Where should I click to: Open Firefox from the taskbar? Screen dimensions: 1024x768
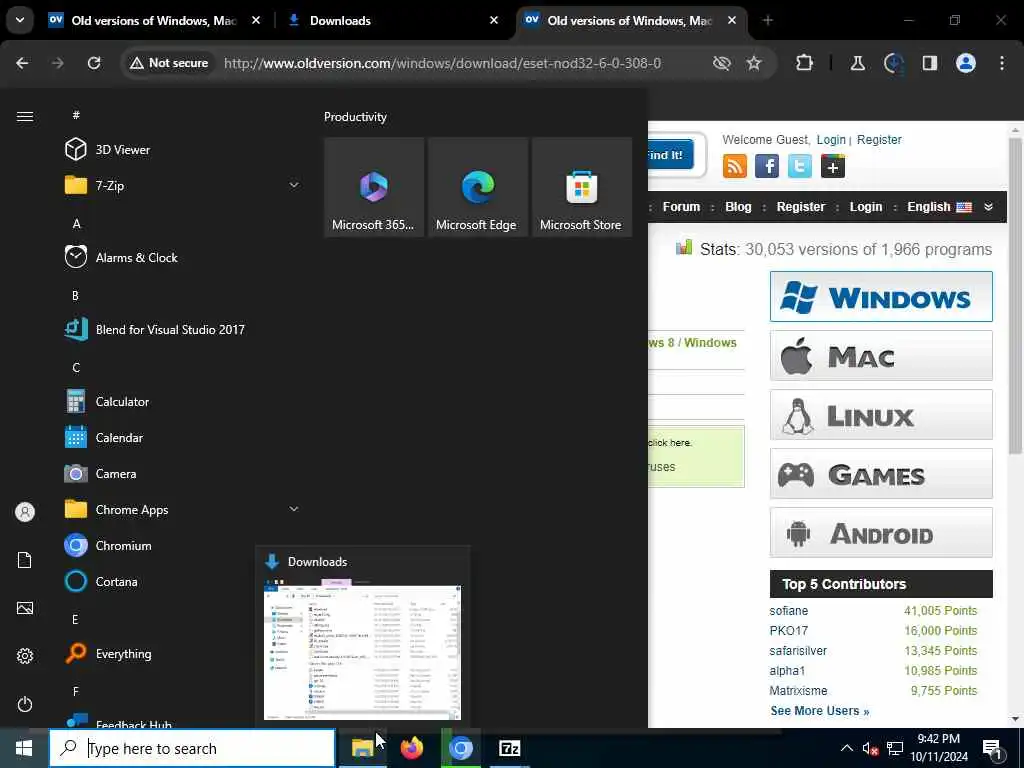tap(411, 748)
